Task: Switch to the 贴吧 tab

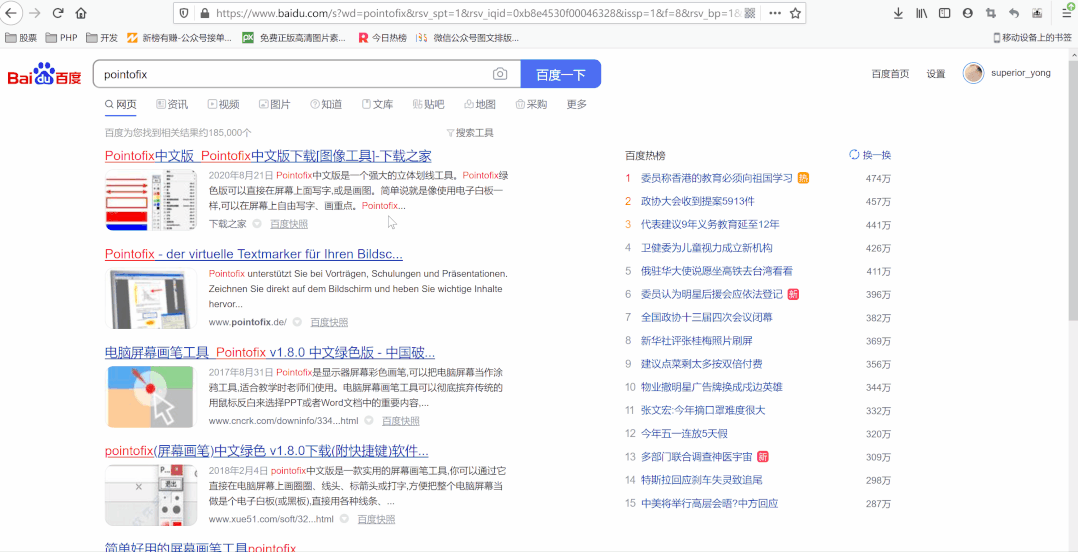Action: pos(428,104)
